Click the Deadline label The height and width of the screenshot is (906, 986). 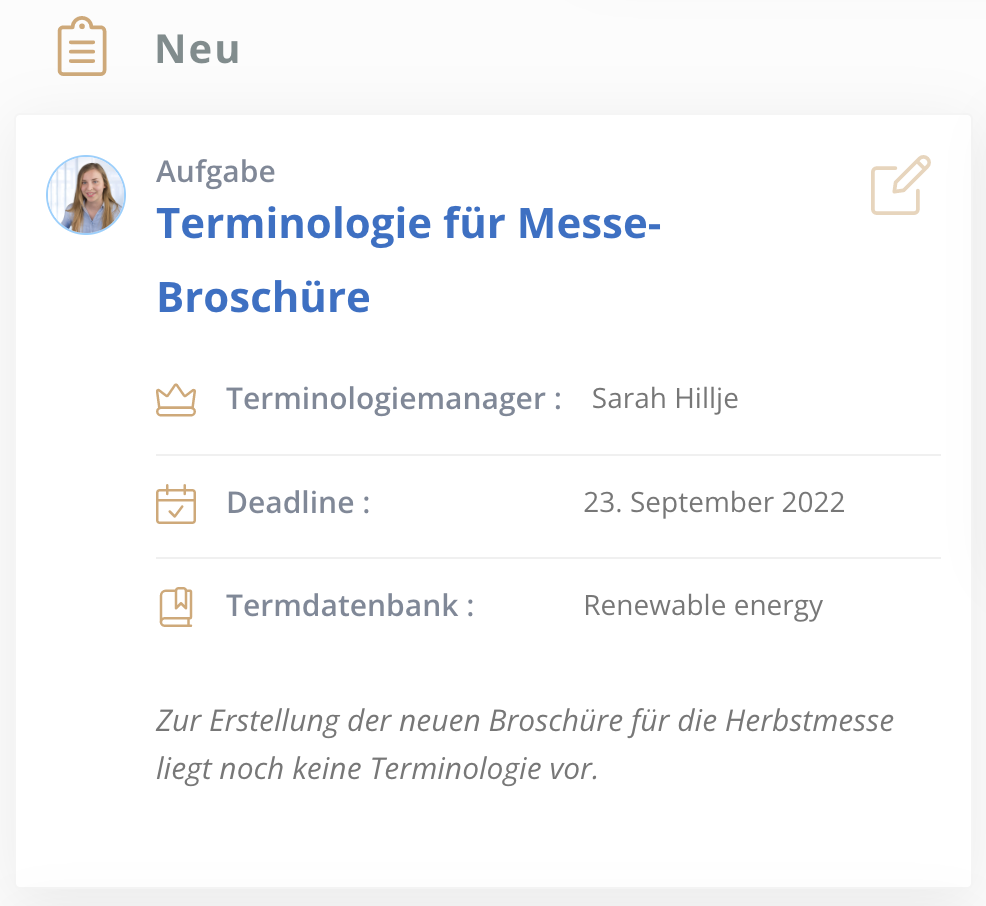coord(298,502)
